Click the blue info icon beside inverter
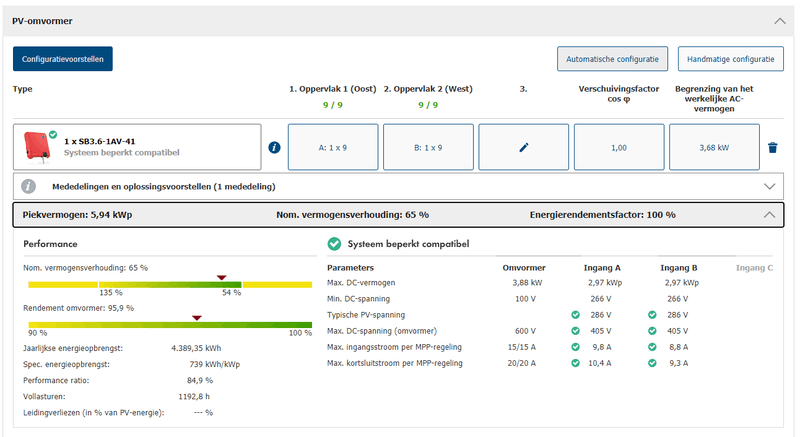 (x=275, y=148)
